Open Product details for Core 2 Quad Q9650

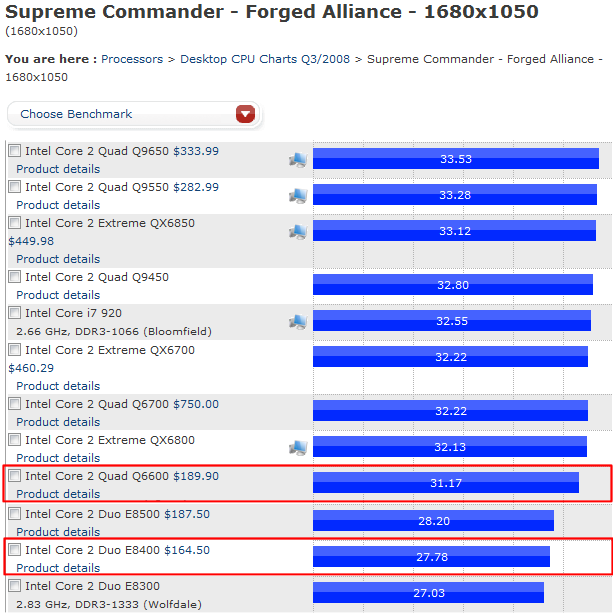[x=58, y=169]
